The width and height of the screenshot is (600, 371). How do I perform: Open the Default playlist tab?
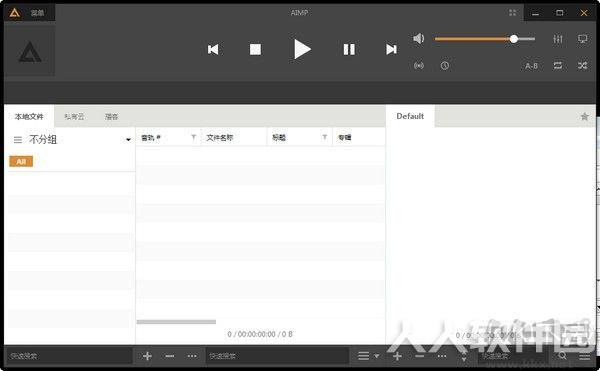[410, 116]
